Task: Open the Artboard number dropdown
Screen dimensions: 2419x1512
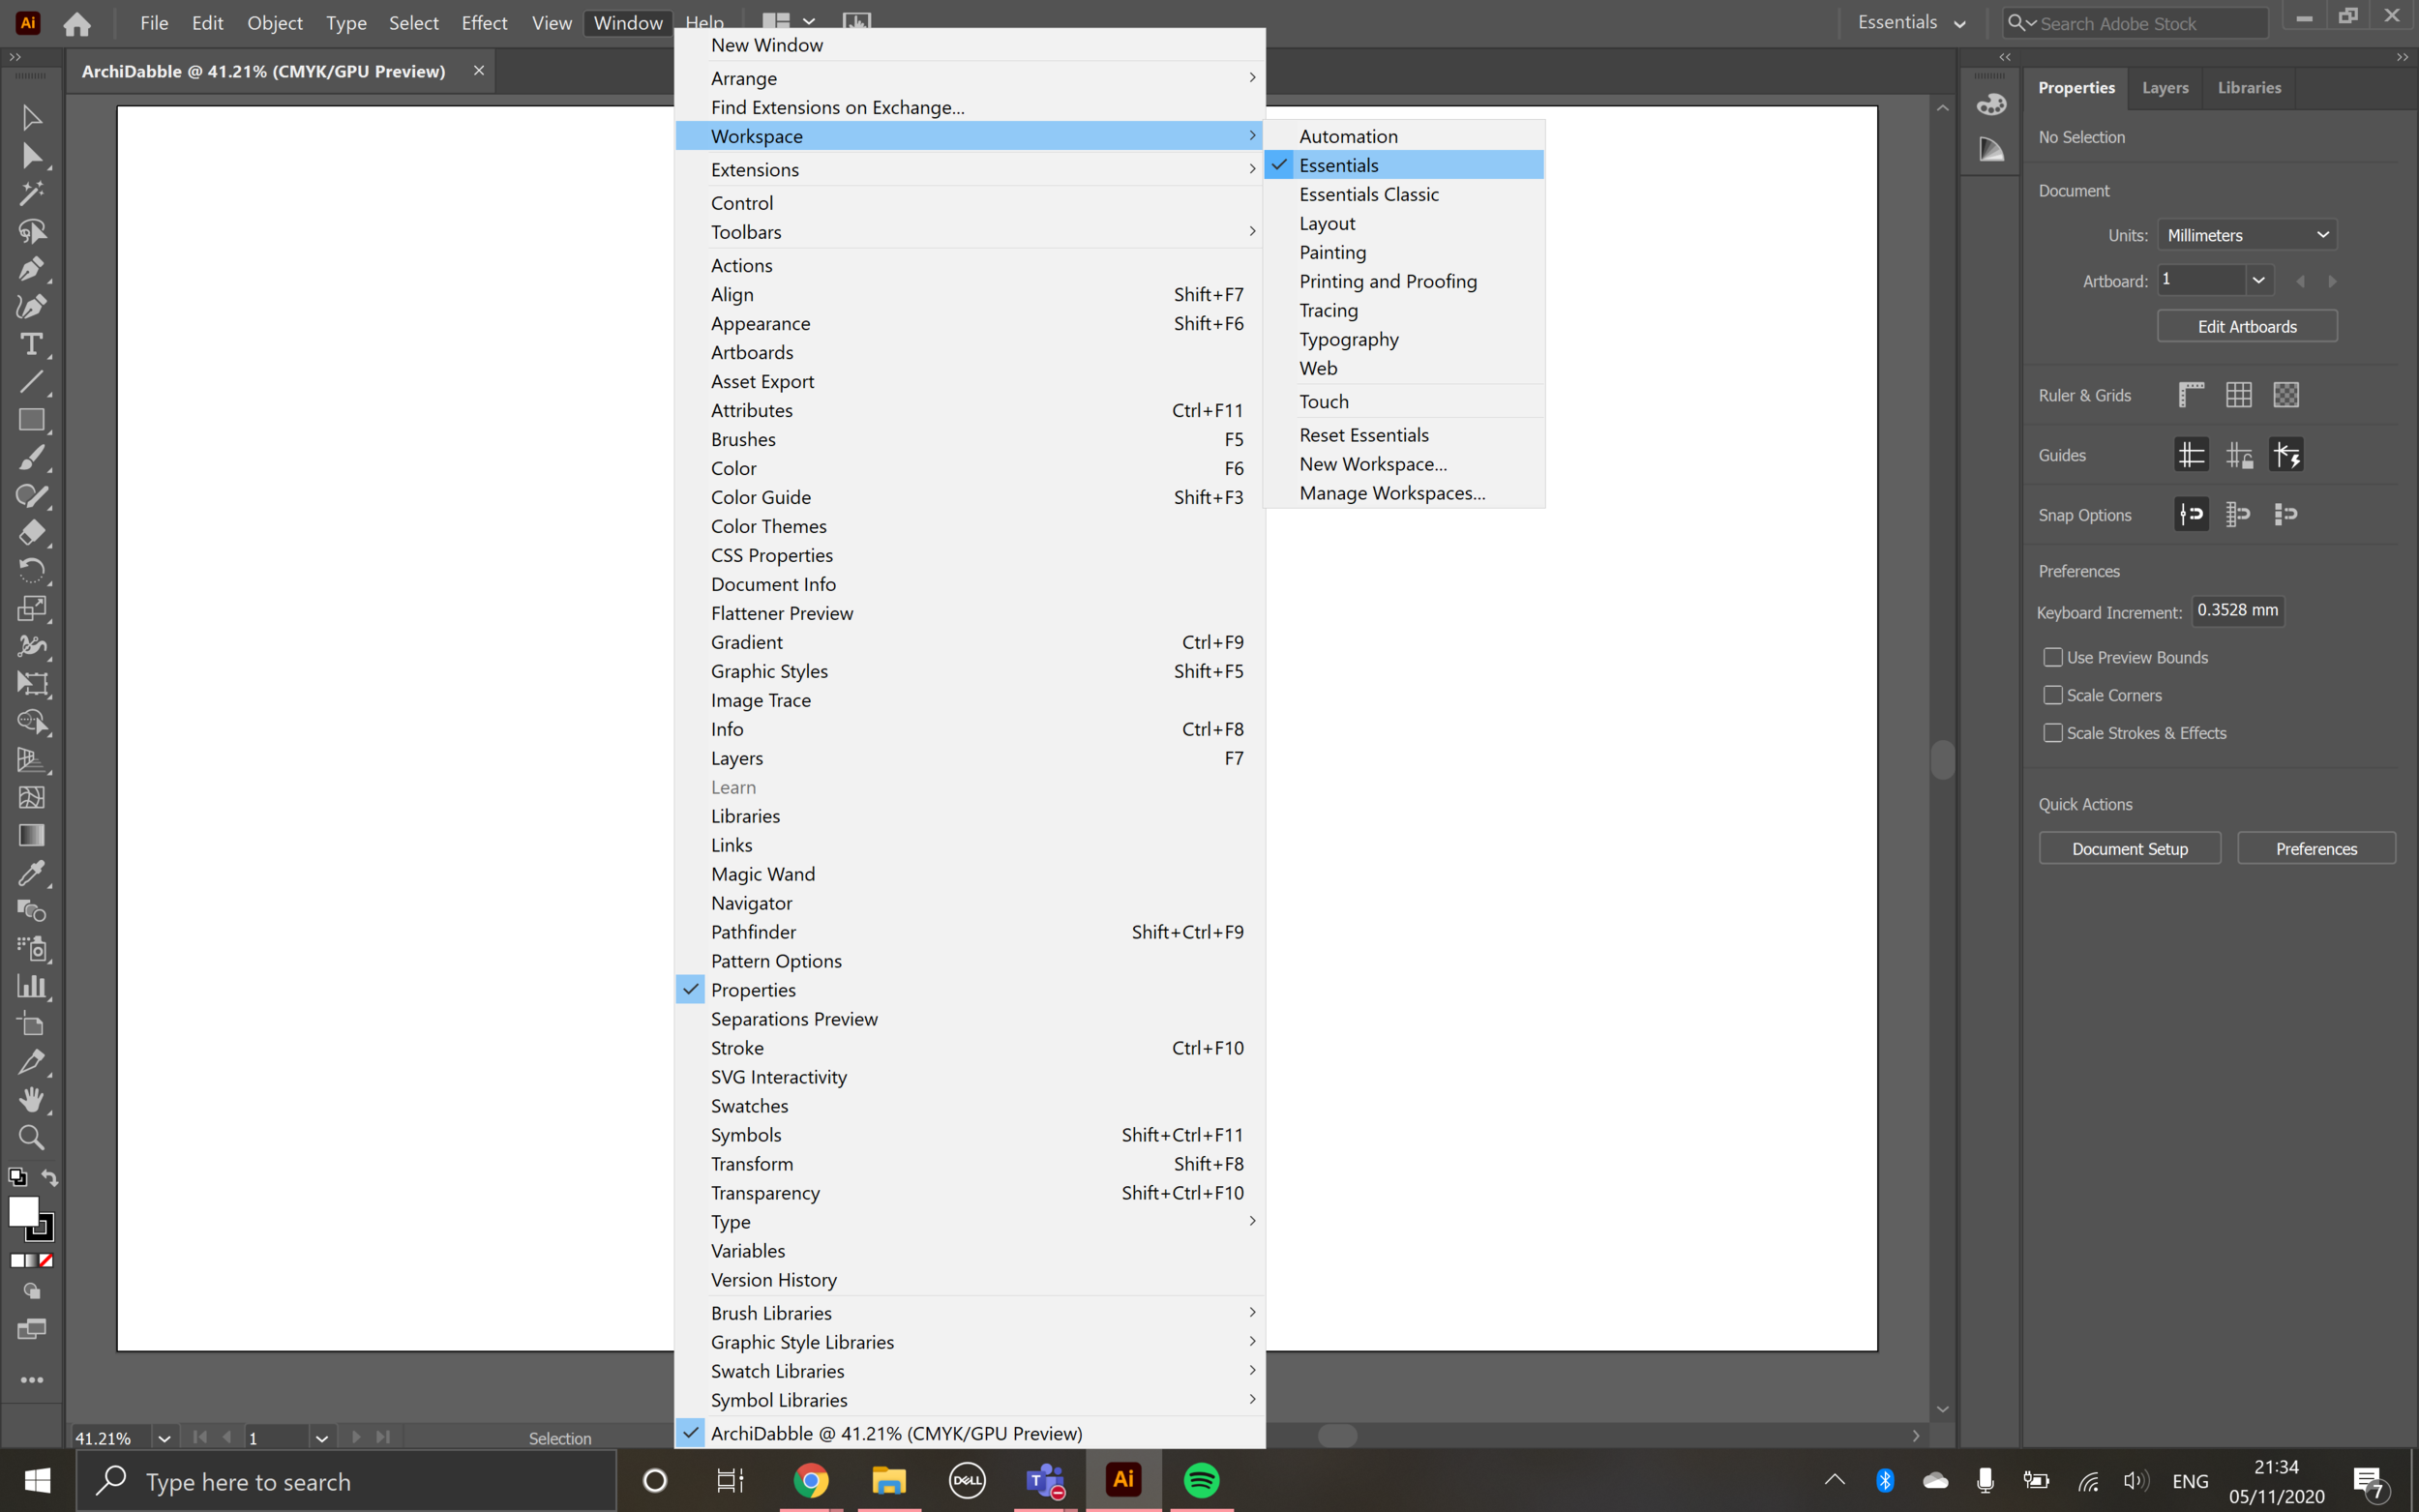Action: (x=2257, y=280)
